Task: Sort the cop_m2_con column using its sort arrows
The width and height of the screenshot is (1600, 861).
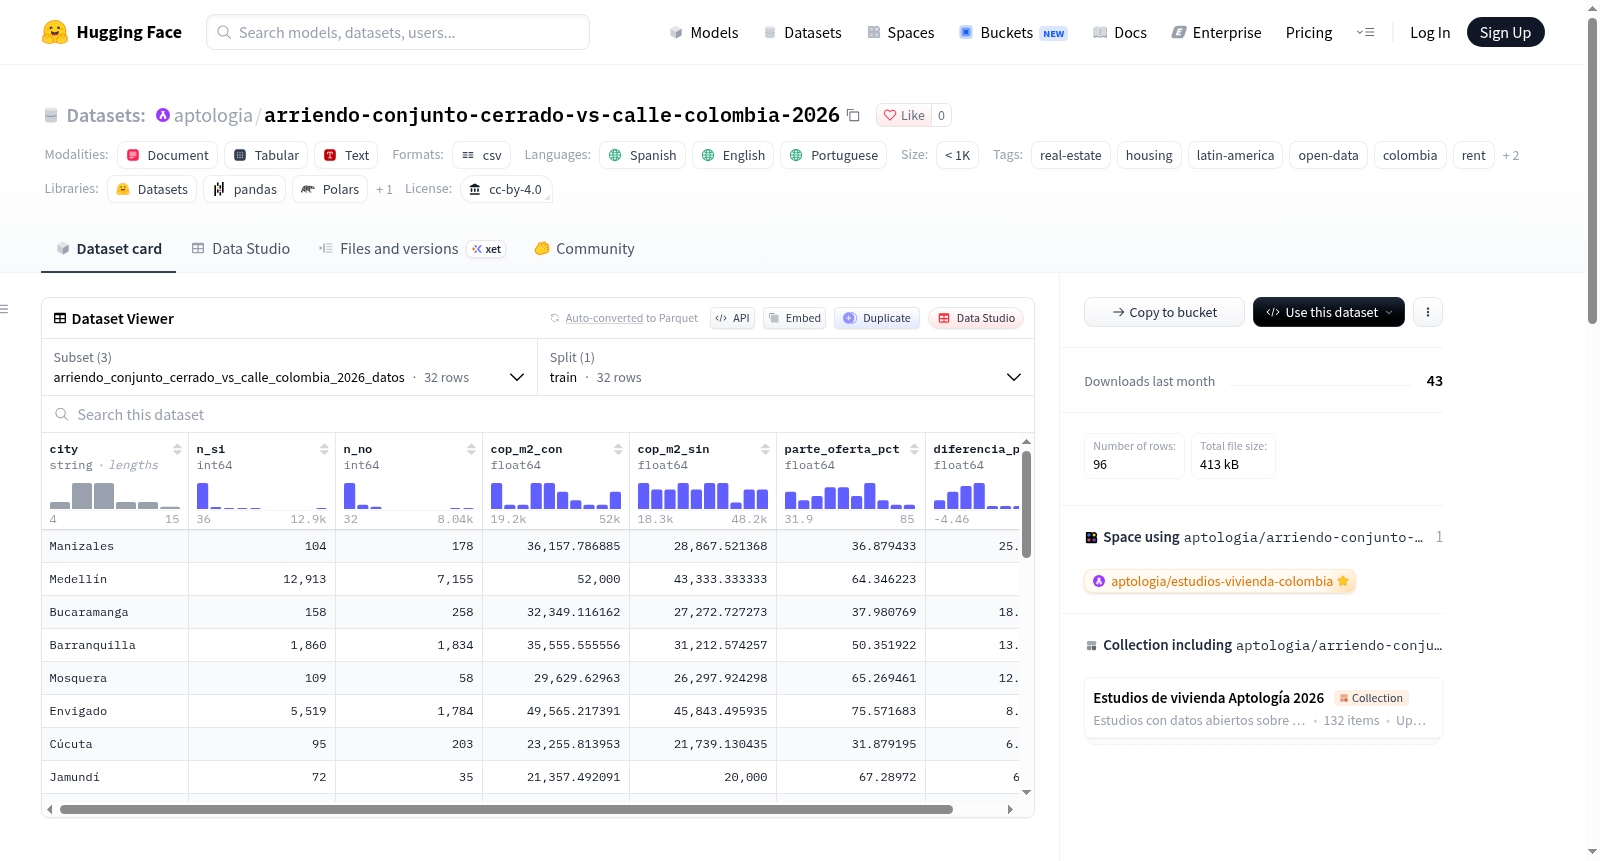Action: (x=618, y=449)
